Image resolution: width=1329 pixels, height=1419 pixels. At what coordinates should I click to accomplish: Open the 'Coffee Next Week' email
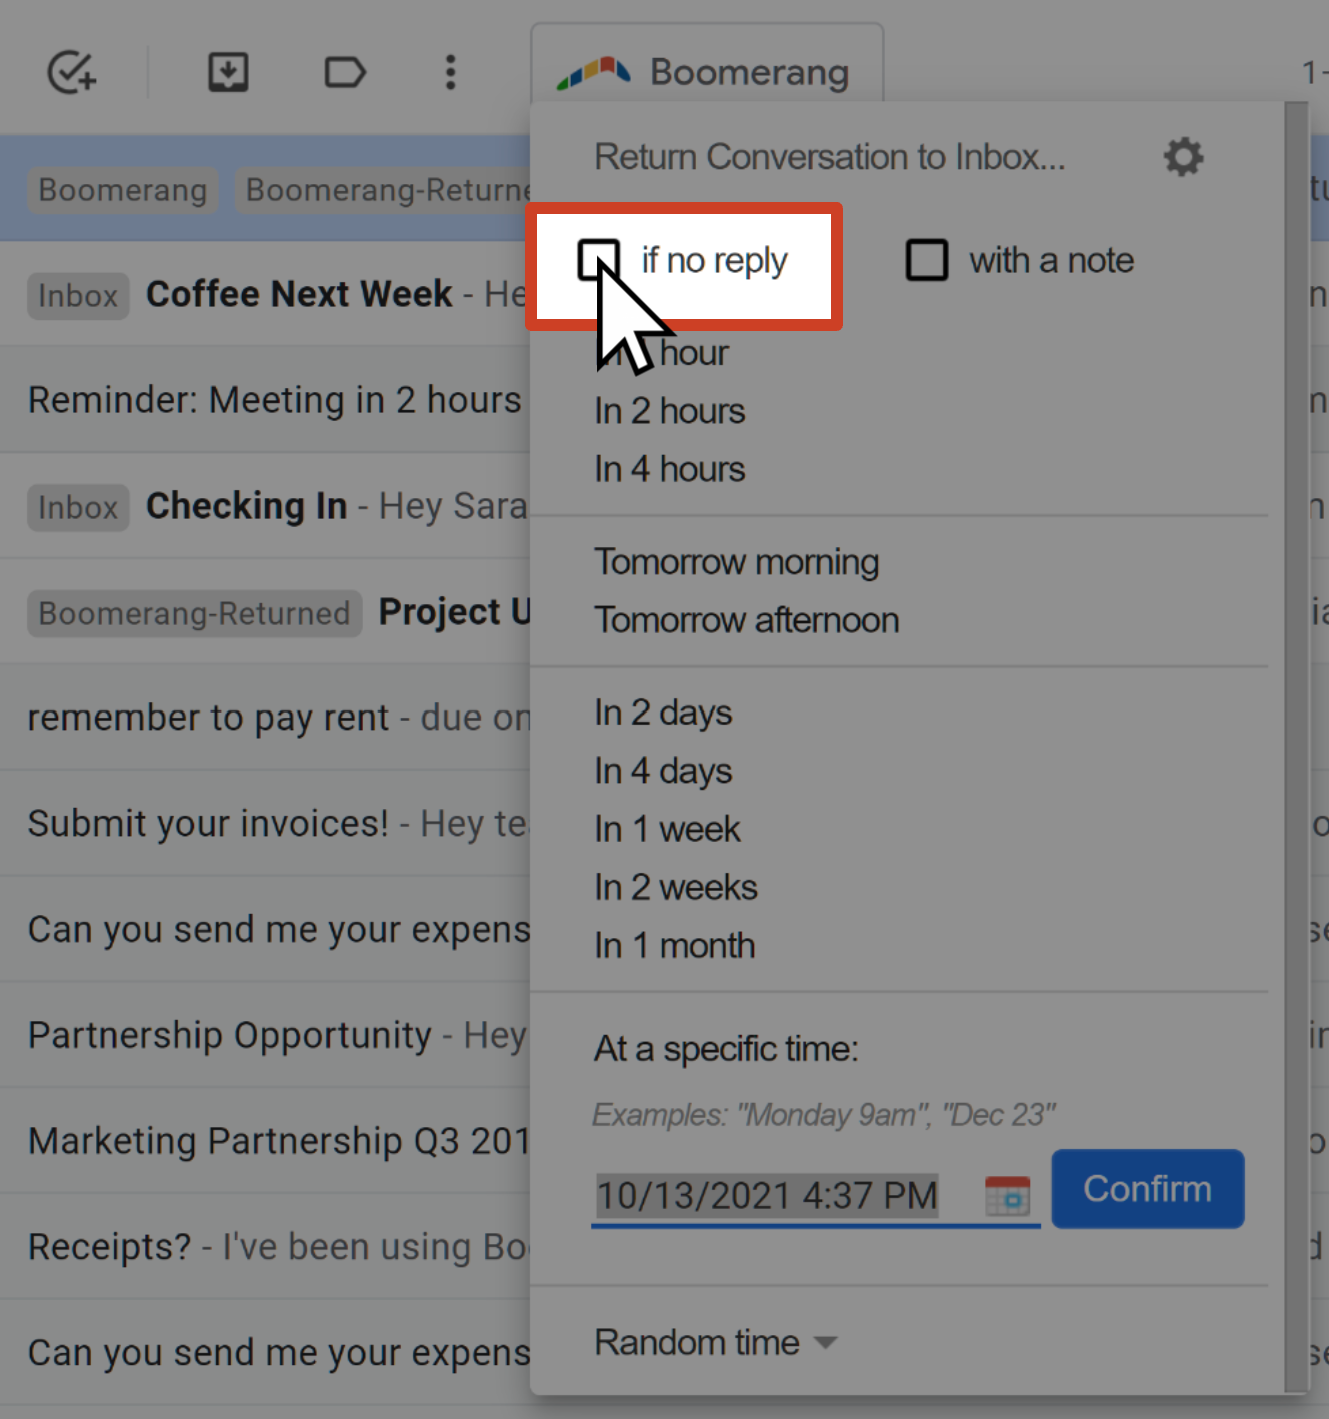click(265, 295)
